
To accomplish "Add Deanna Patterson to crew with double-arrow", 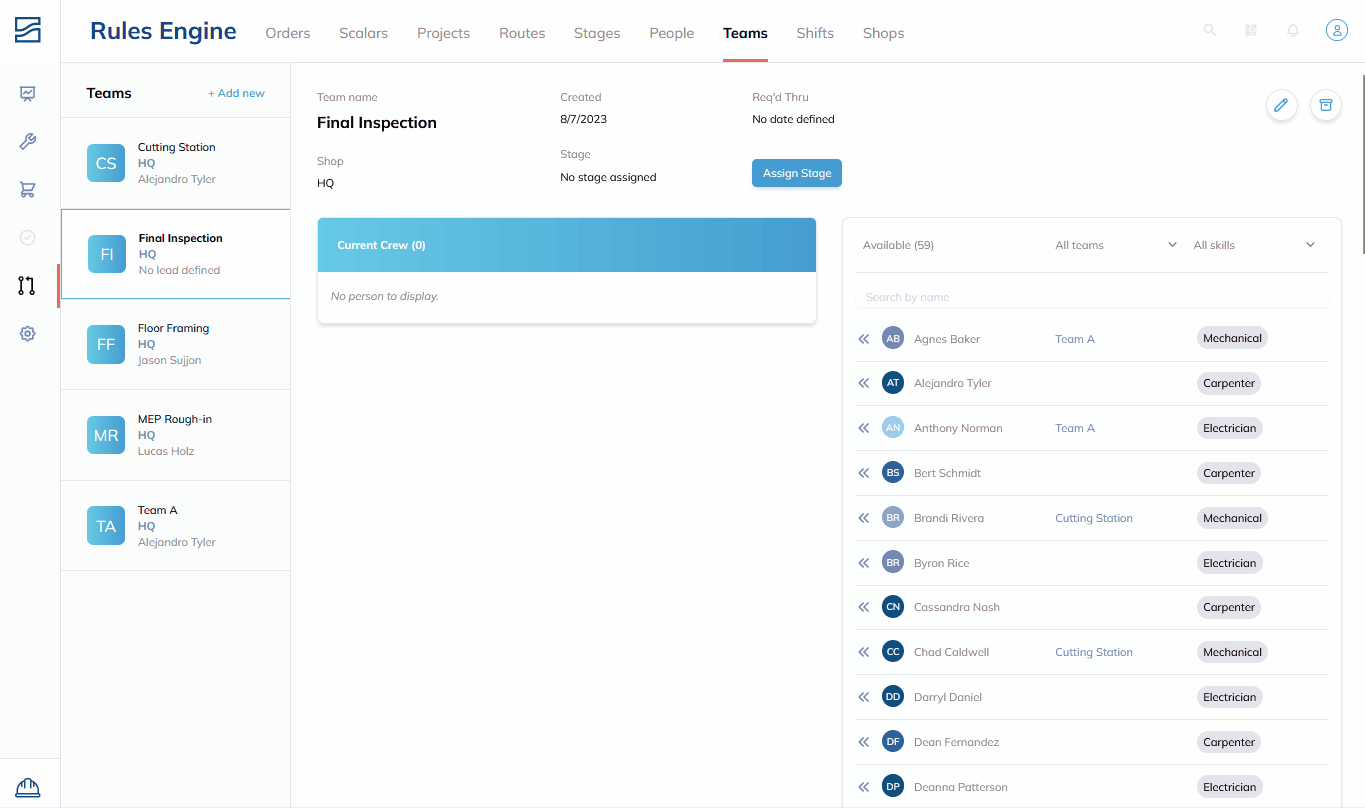I will click(x=864, y=787).
